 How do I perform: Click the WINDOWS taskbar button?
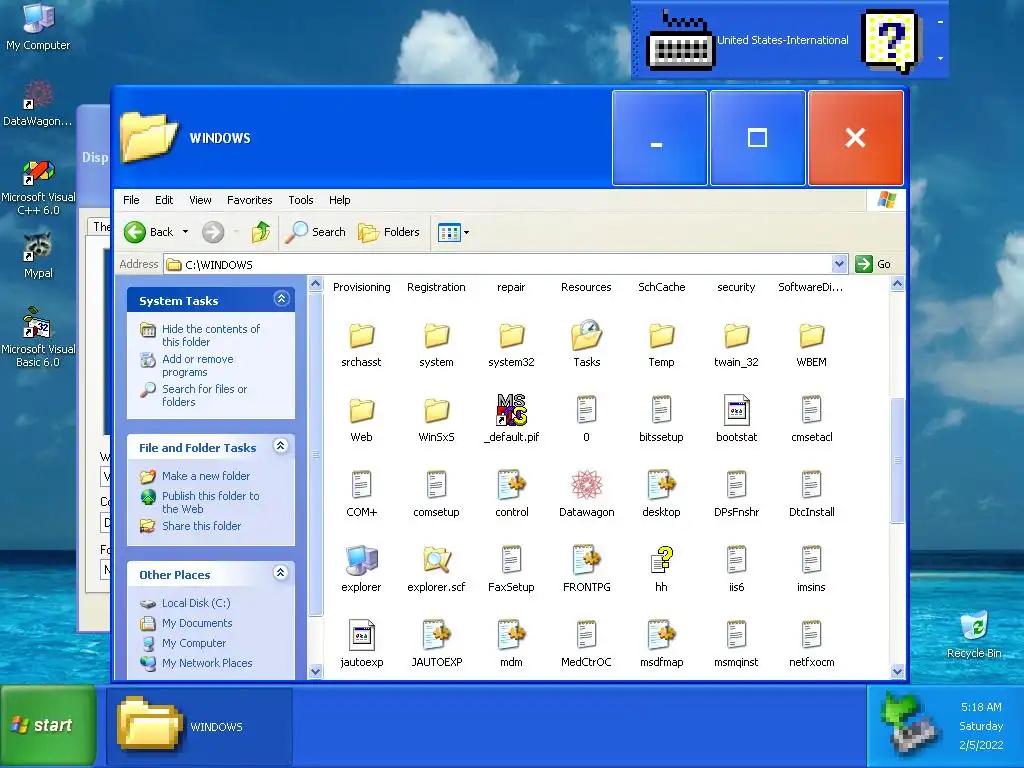199,725
